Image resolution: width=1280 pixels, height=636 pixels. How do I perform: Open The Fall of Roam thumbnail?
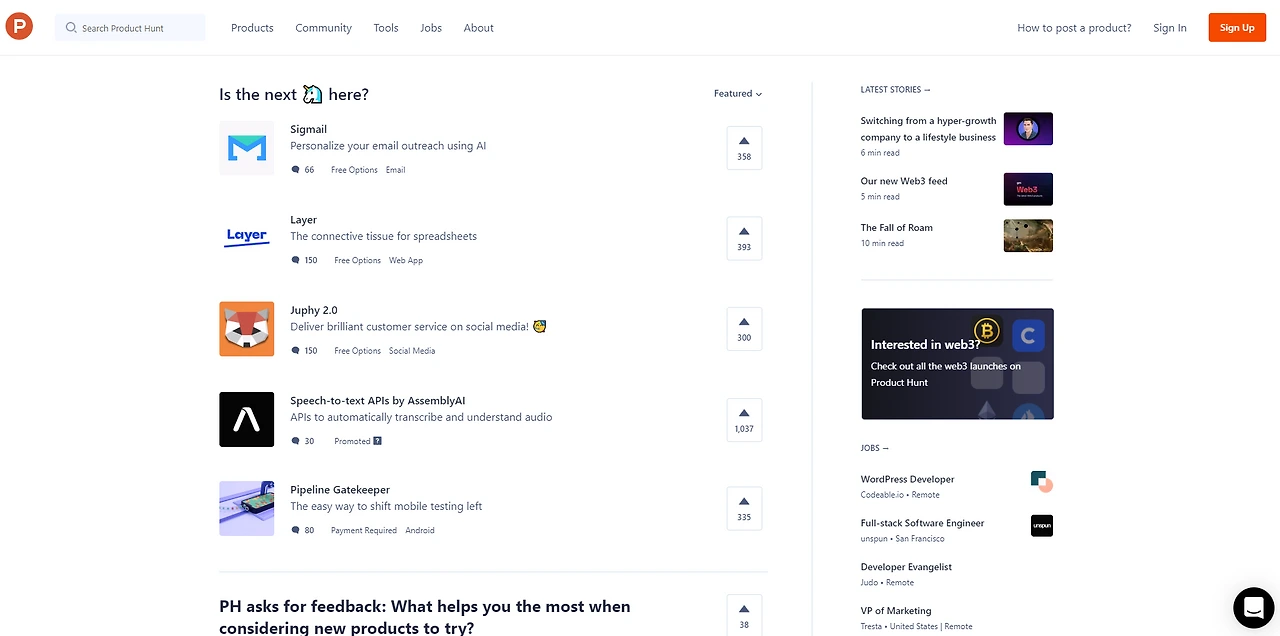point(1028,236)
